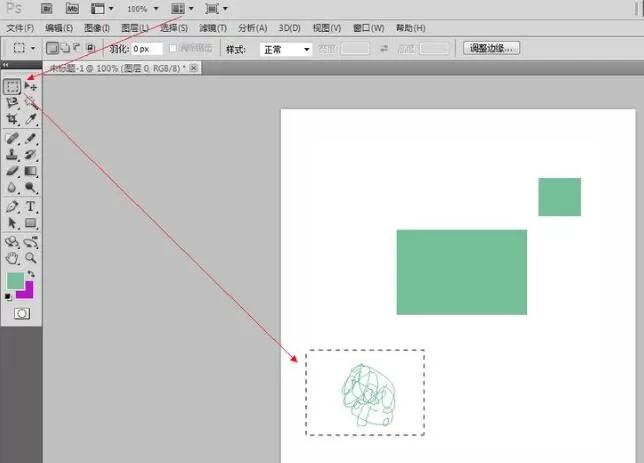Select the Eyedropper tool
This screenshot has width=644, height=463.
point(31,119)
